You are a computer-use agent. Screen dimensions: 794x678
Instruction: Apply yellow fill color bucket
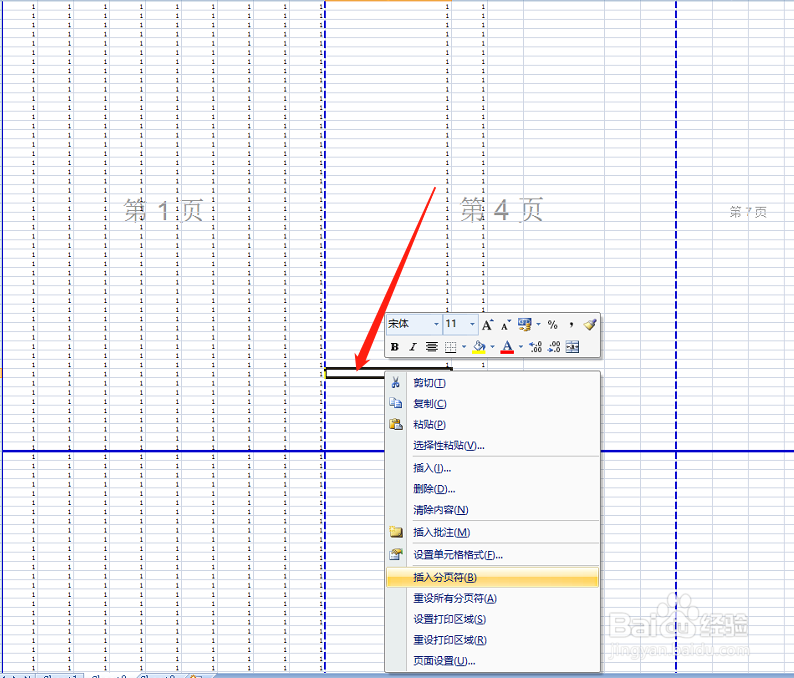[x=479, y=347]
